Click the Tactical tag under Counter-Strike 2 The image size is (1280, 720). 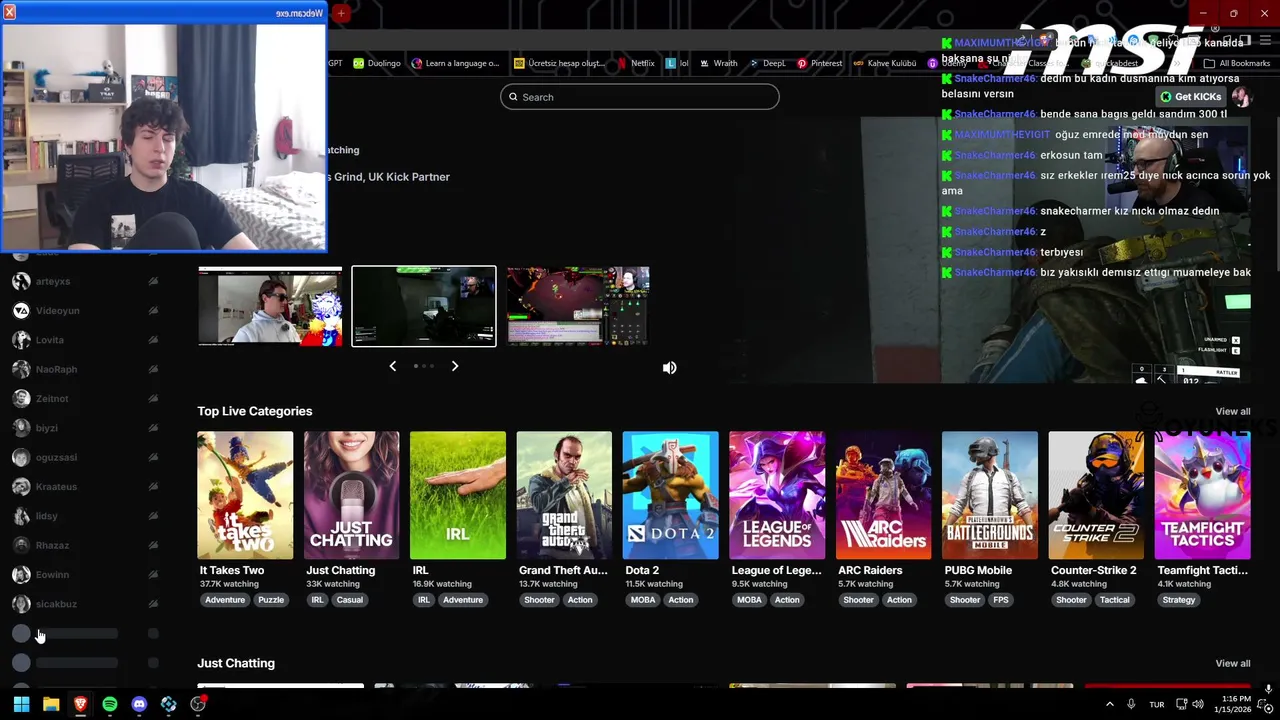1114,600
